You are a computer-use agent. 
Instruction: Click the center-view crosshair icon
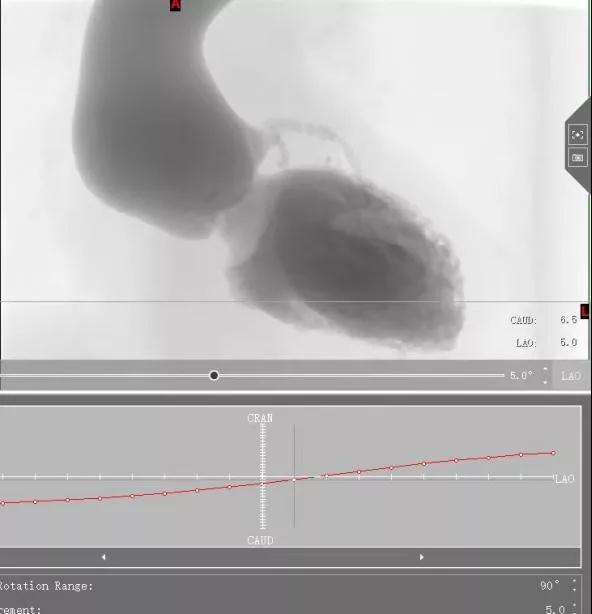coord(578,135)
